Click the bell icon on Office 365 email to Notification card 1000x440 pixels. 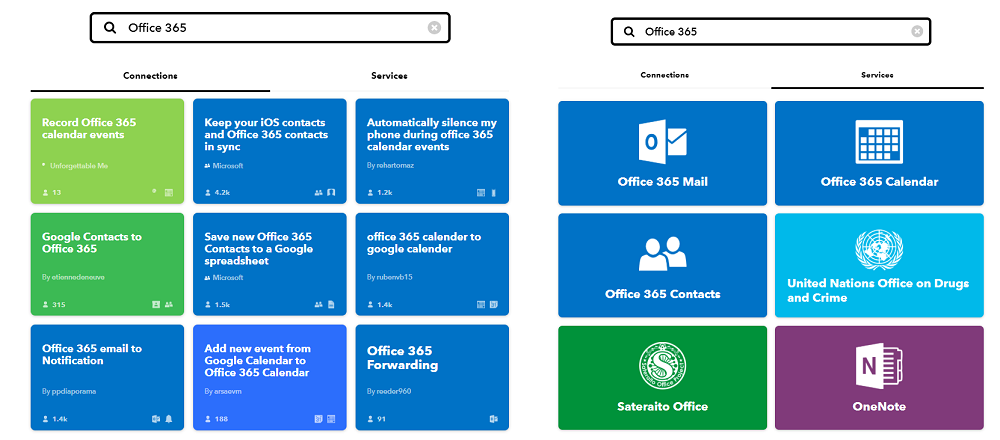tap(169, 419)
